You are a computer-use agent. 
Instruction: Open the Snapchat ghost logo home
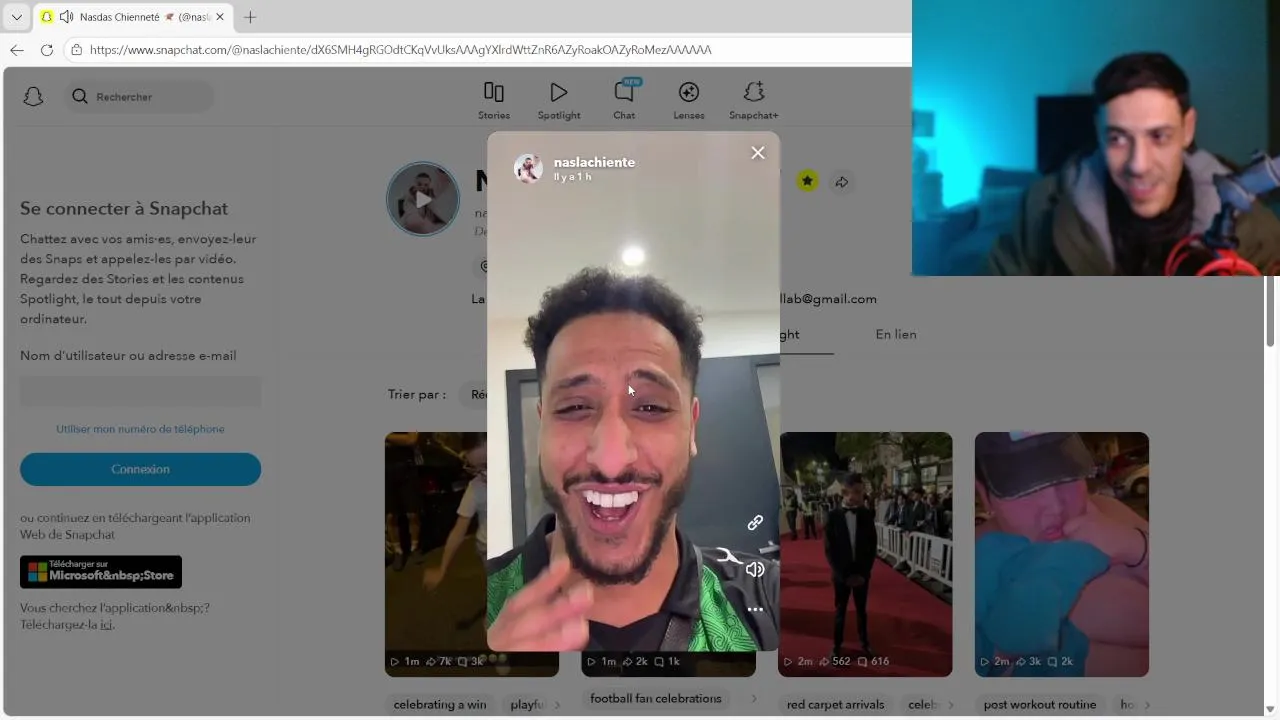coord(33,97)
